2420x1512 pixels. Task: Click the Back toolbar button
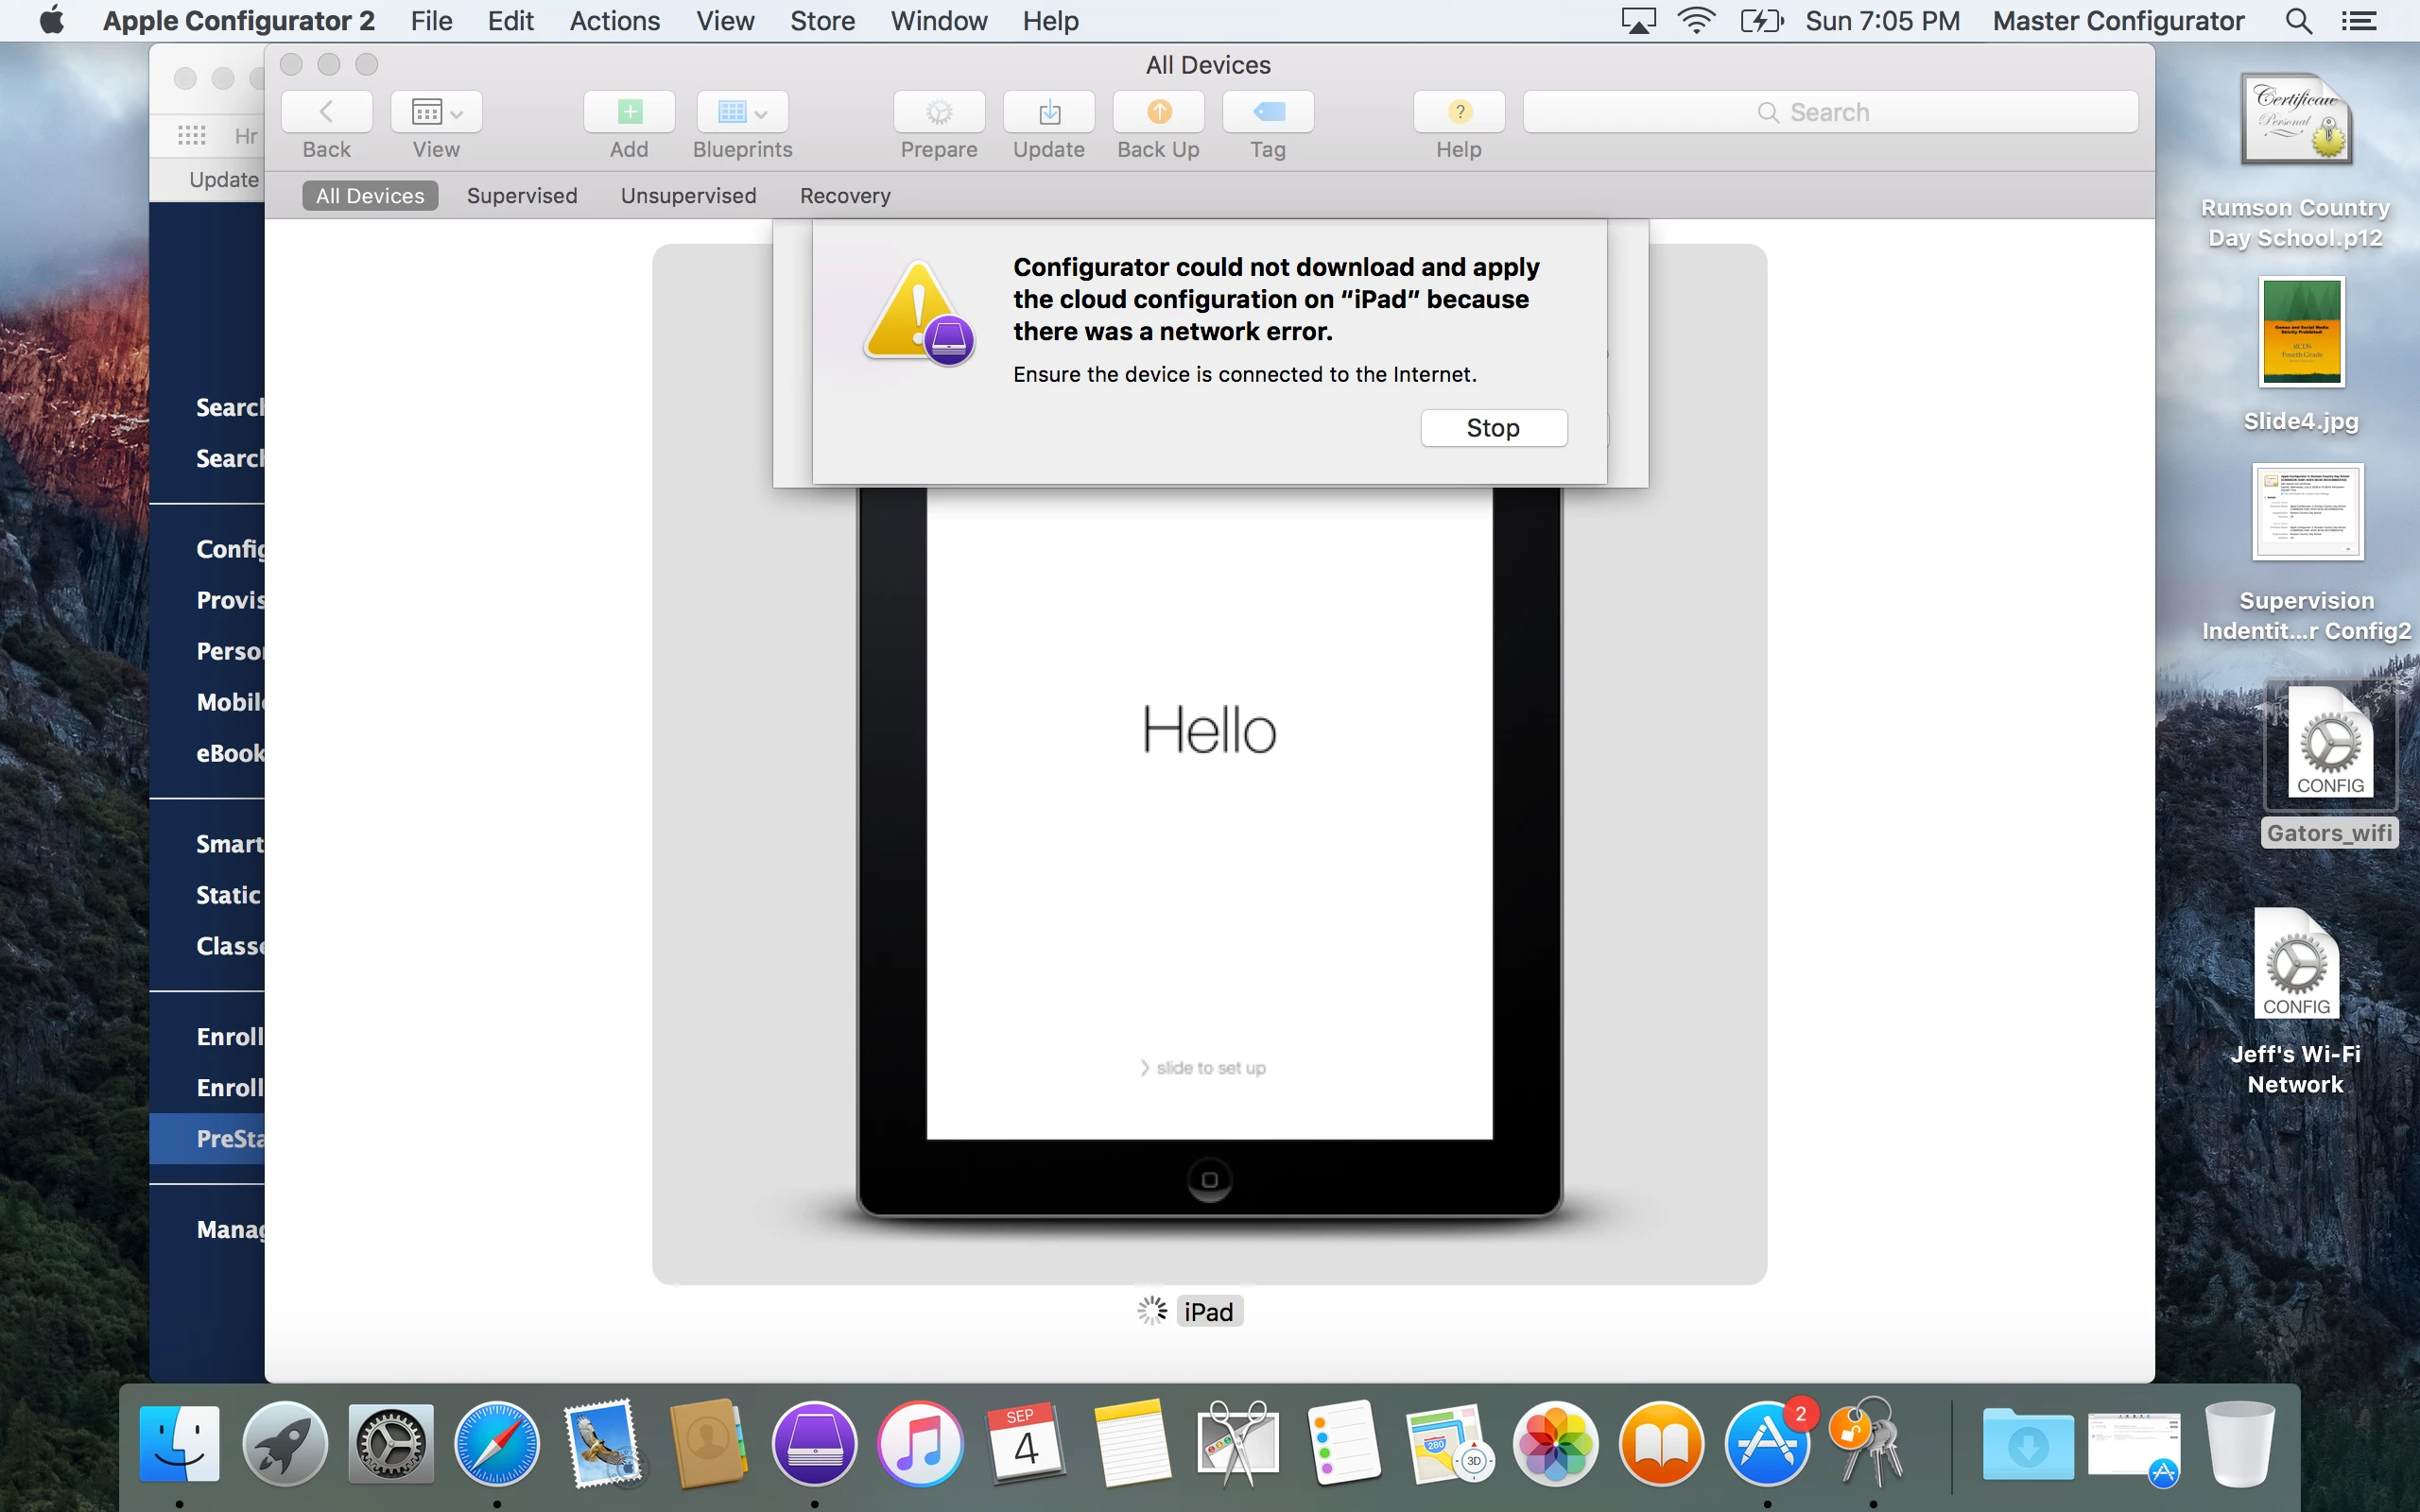(326, 111)
